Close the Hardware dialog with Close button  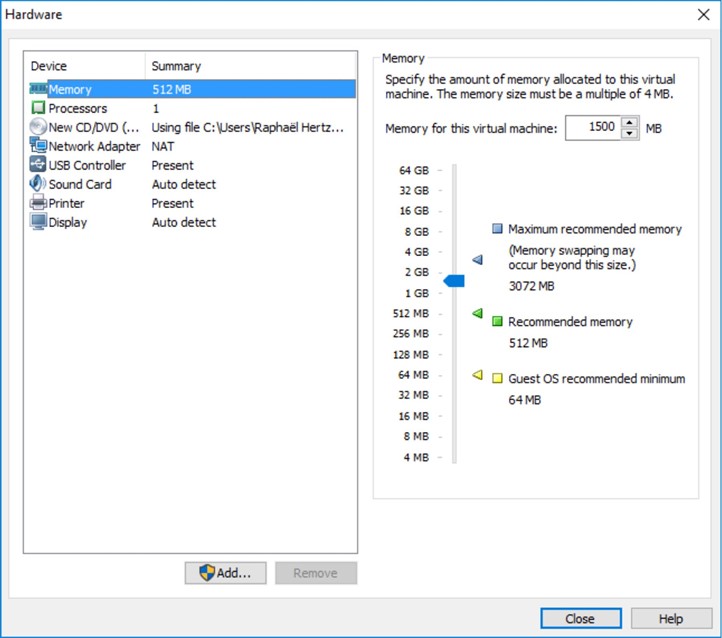(581, 618)
